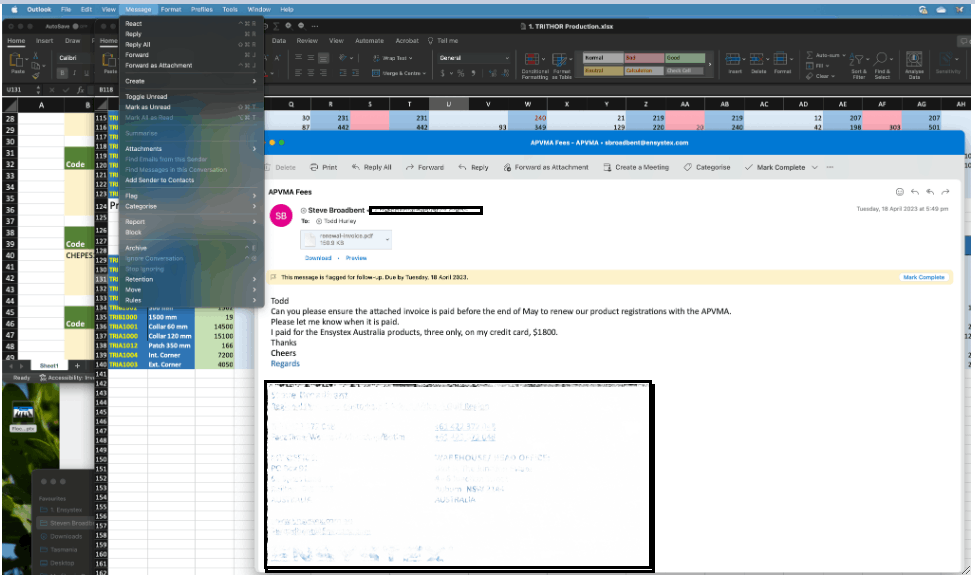Click the Tell me lightbulb field
Screen dimensions: 975x580
(443, 40)
